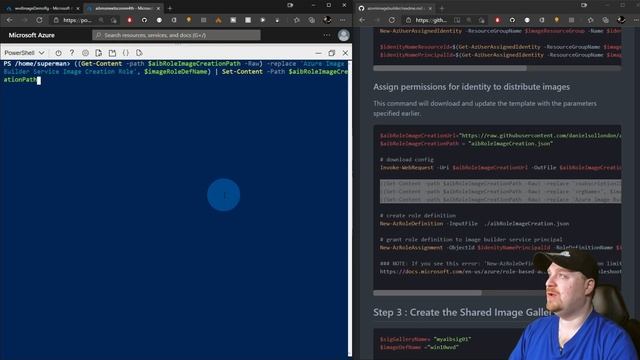The image size is (640, 360).
Task: Click the orange flame extension icon in left browser
Action: click(x=218, y=20)
